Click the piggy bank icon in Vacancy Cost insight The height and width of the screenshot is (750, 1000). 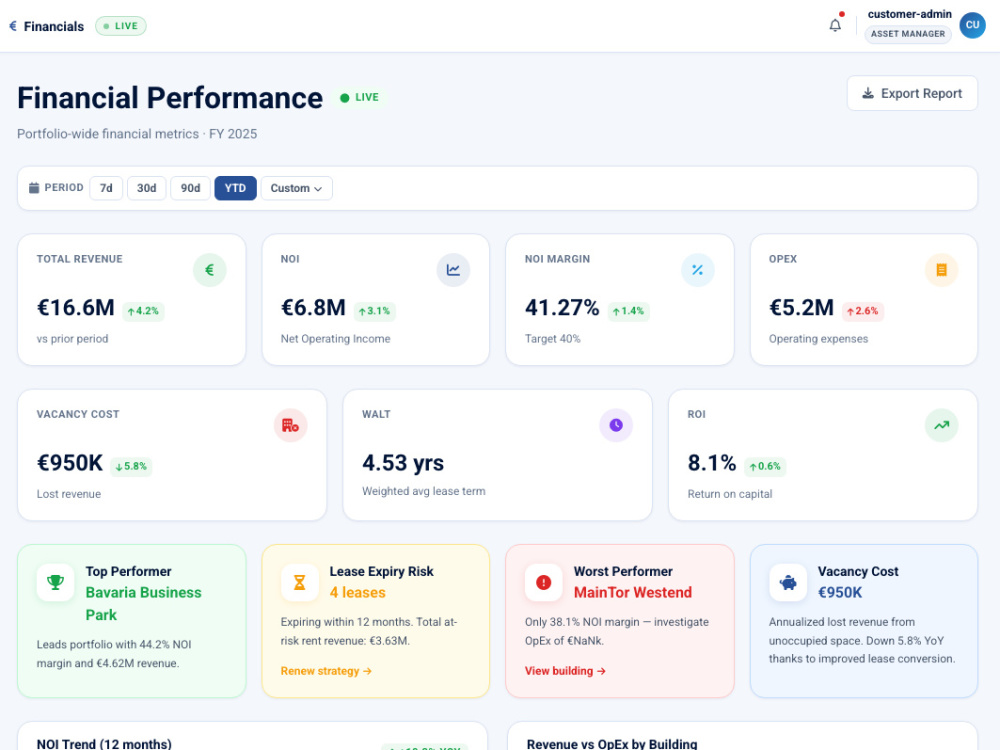pos(788,582)
